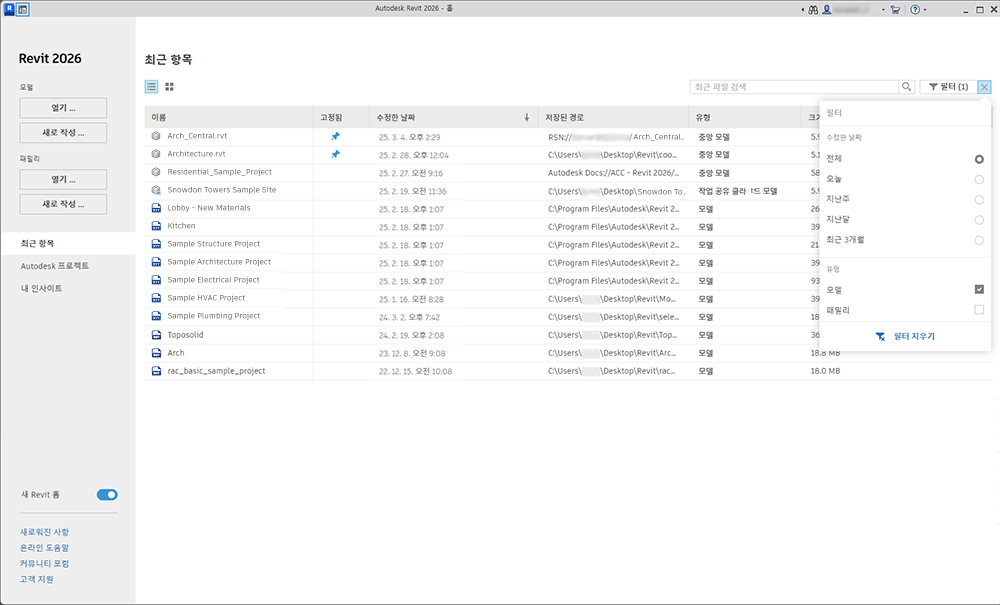Viewport: 1000px width, 605px height.
Task: Sort by modified date arrow
Action: (526, 117)
